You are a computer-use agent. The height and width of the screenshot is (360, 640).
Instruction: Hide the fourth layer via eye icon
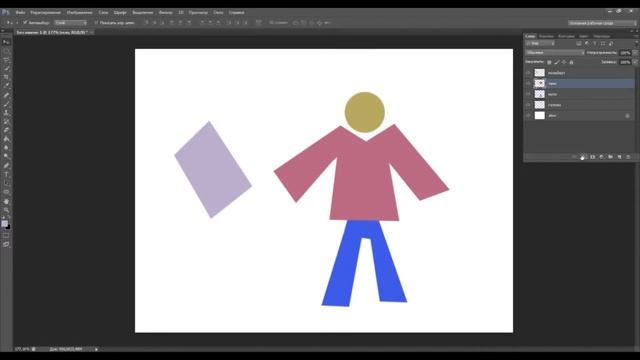pyautogui.click(x=528, y=105)
